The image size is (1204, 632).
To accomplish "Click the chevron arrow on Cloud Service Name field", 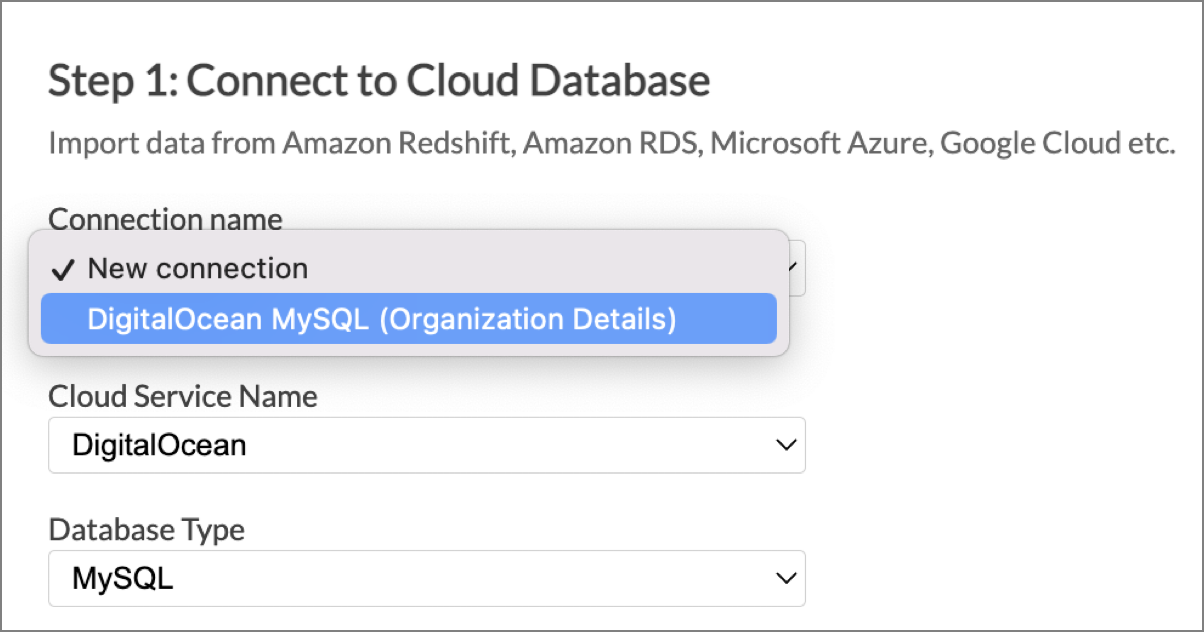I will 785,445.
